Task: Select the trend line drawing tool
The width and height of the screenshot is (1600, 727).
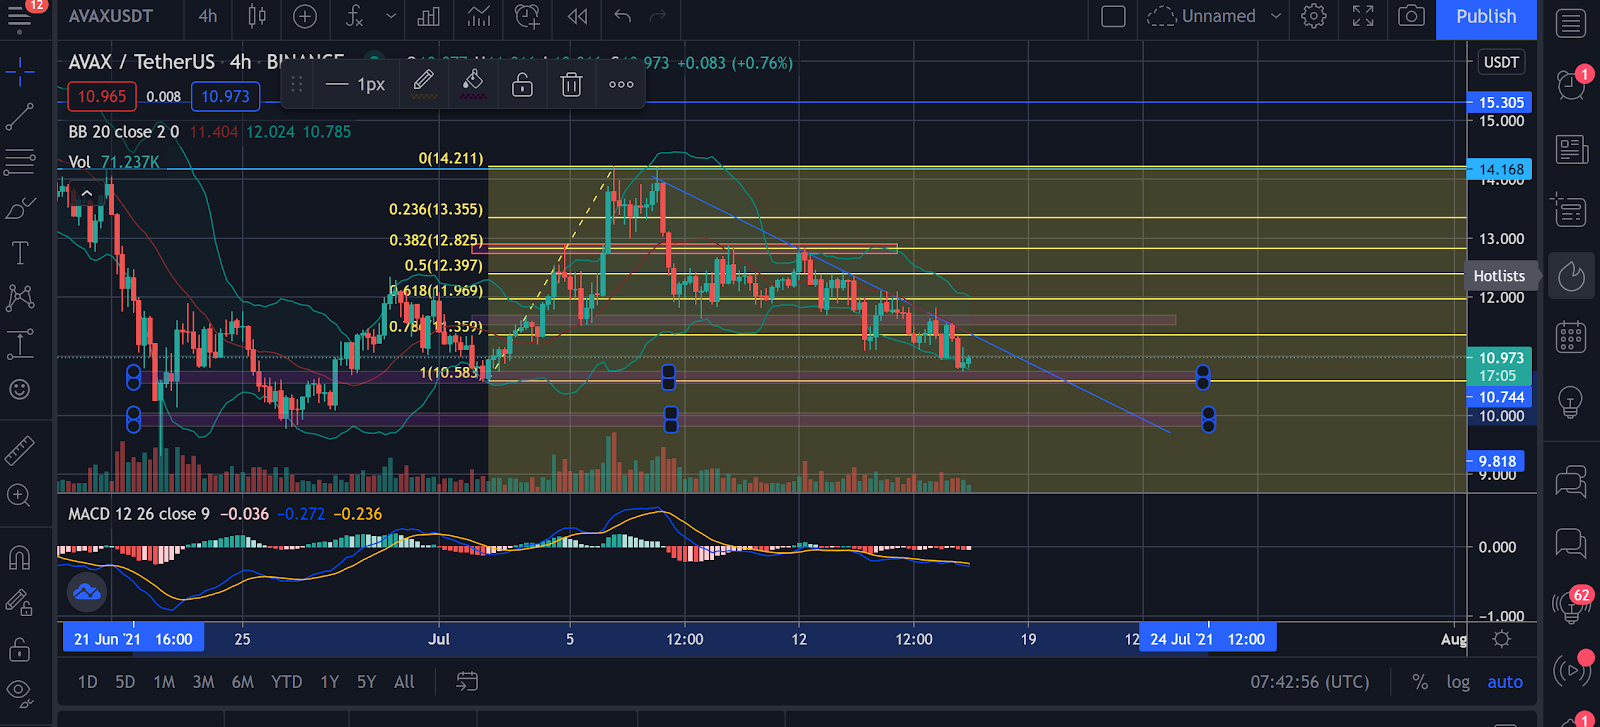Action: tap(20, 117)
